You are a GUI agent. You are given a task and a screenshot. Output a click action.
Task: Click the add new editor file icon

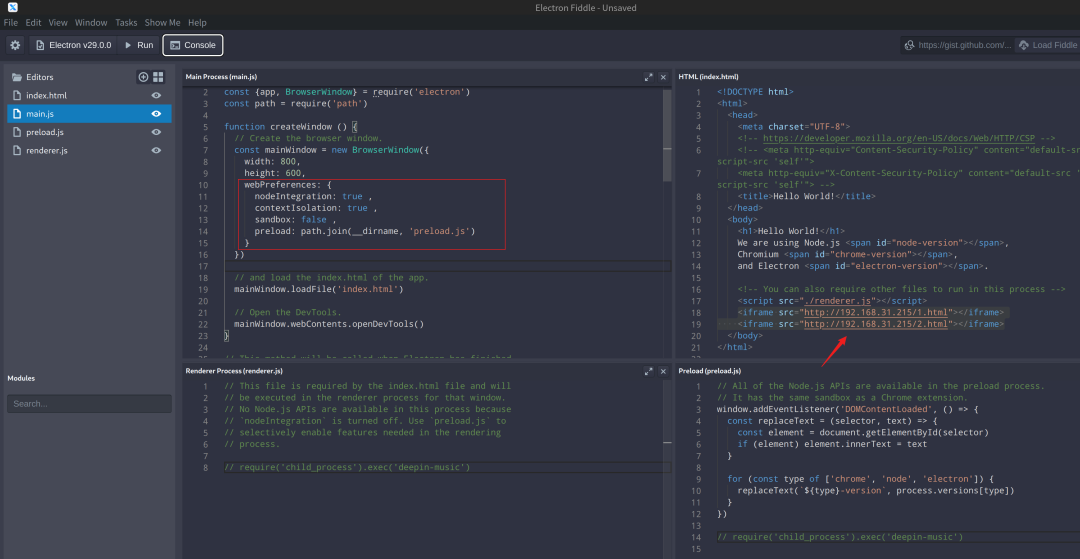(143, 77)
